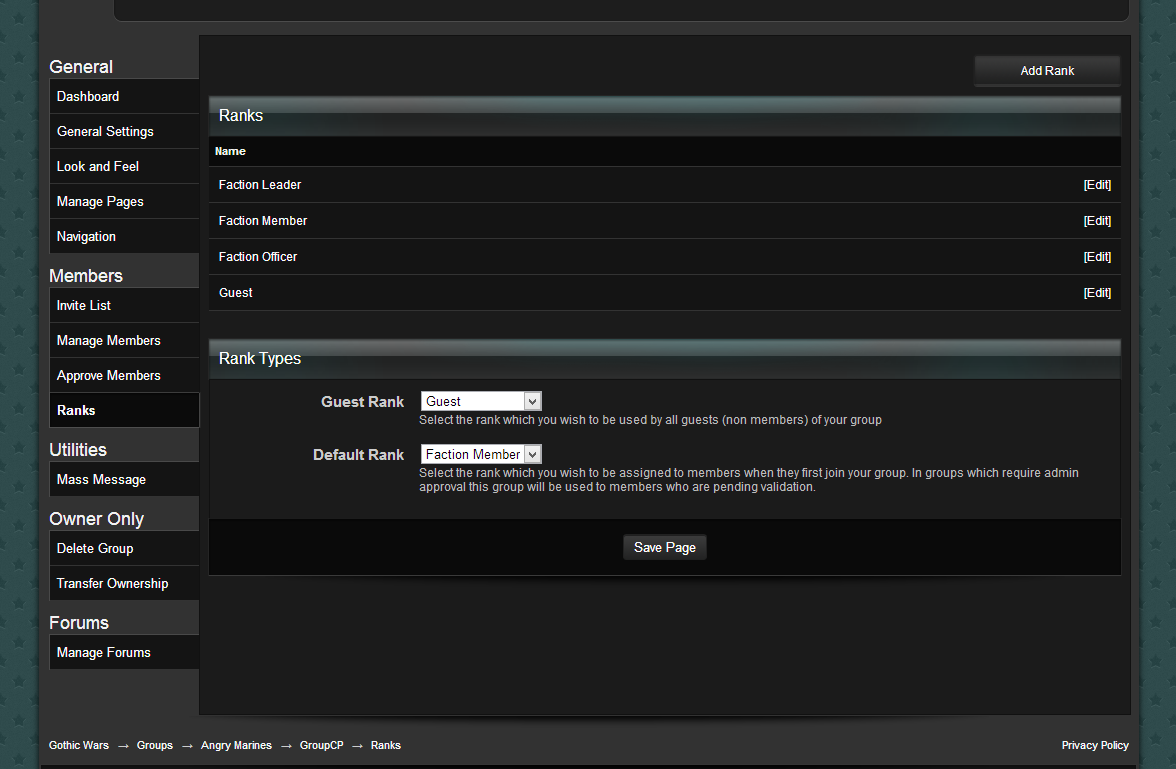Go to Manage Members

click(124, 341)
